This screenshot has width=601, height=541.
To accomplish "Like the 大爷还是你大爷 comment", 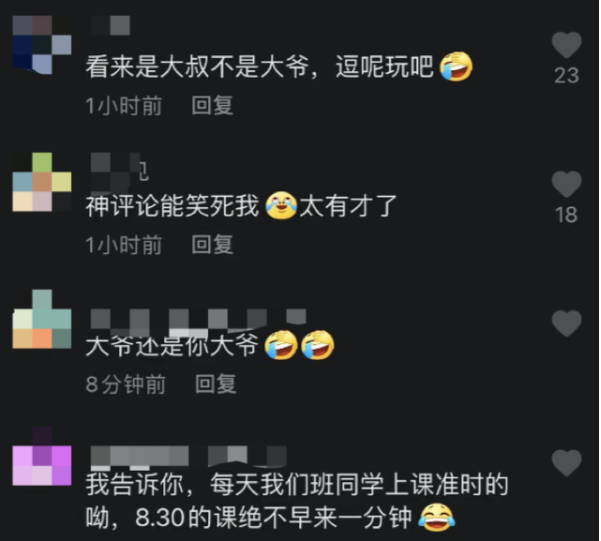I will 567,324.
